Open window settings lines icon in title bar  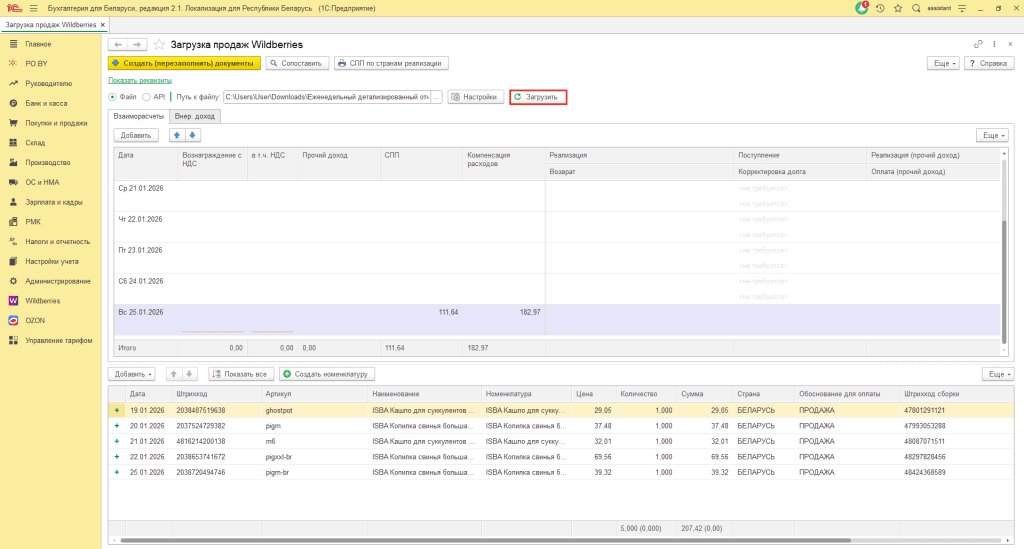[962, 8]
